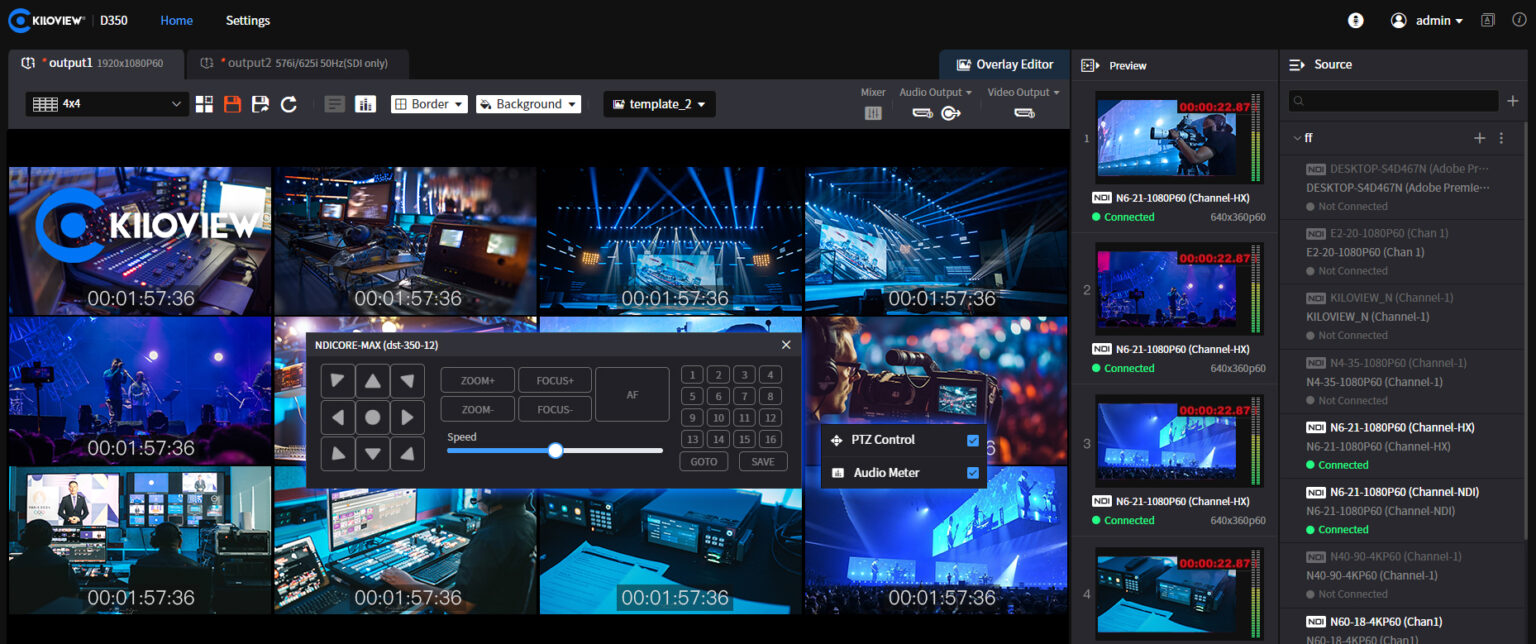Click the ZOOM+ button
This screenshot has height=644, width=1536.
(x=477, y=380)
